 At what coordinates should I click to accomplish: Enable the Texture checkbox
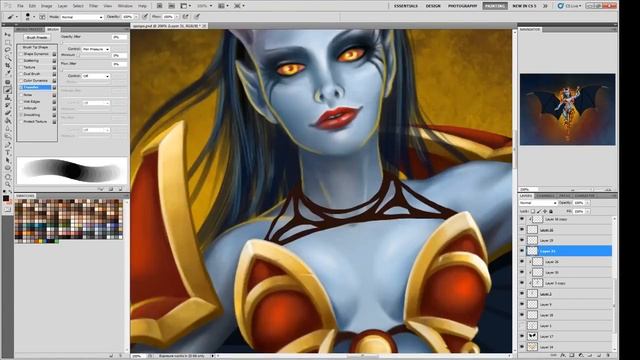pyautogui.click(x=21, y=67)
